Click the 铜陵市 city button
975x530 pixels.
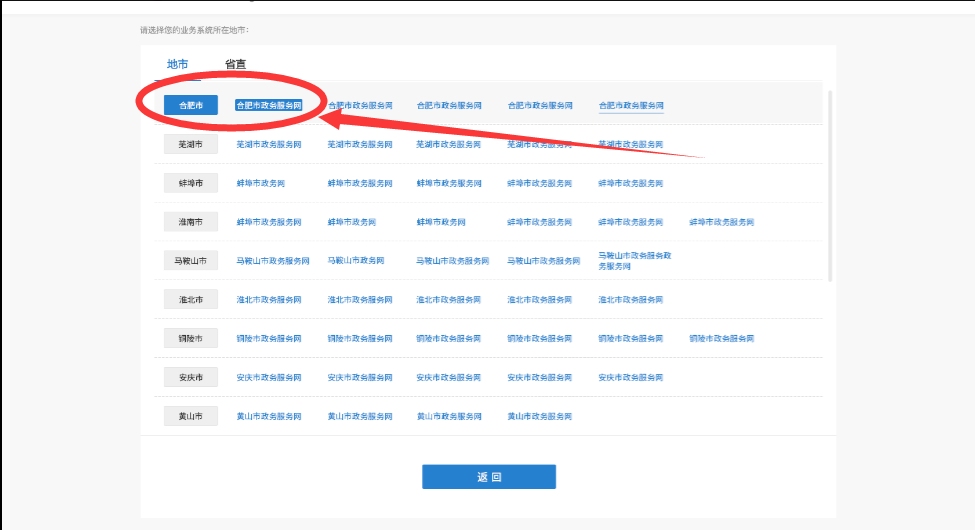click(190, 338)
